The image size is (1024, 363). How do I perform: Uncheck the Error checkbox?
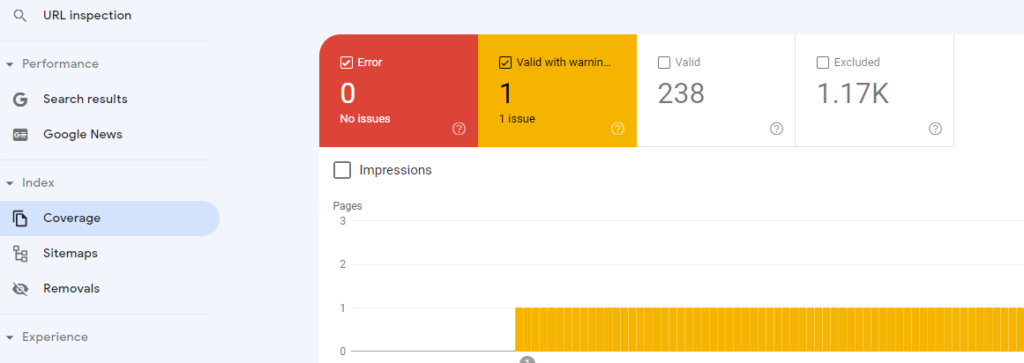coord(347,63)
